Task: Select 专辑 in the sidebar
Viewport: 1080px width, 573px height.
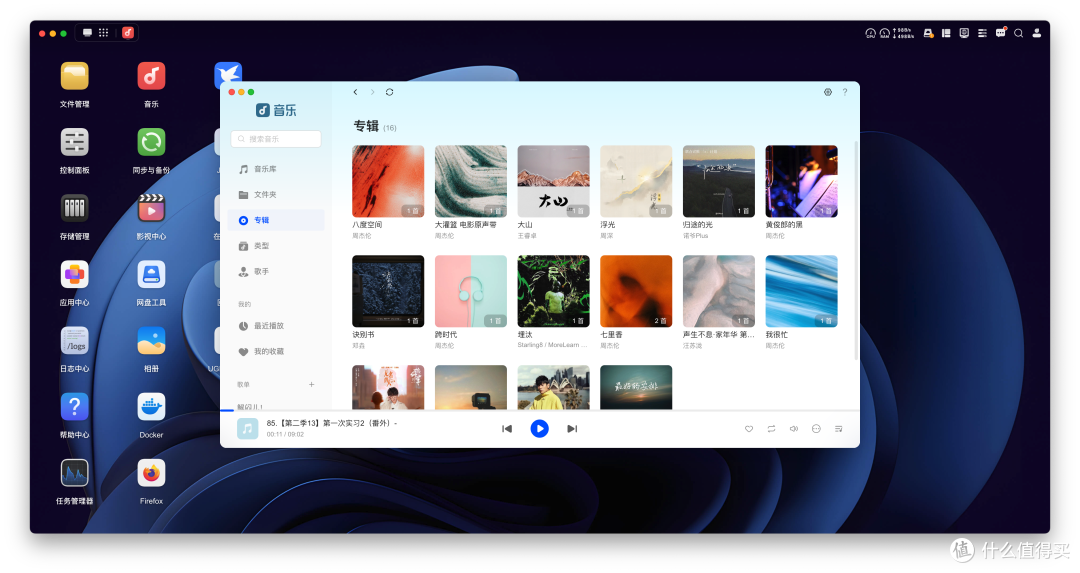Action: (276, 220)
